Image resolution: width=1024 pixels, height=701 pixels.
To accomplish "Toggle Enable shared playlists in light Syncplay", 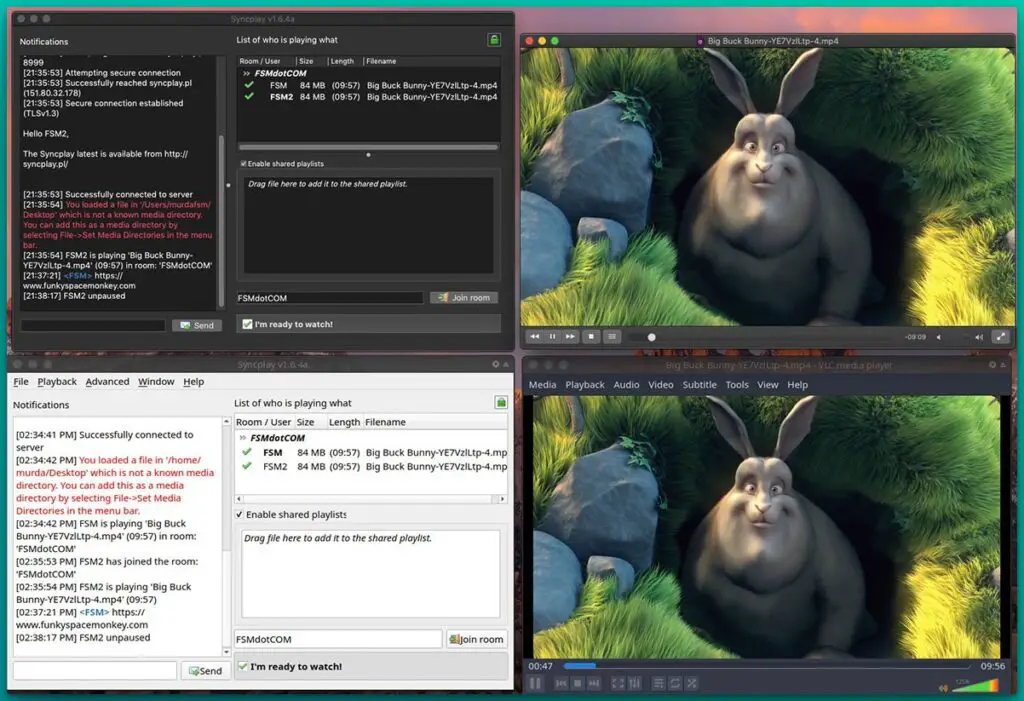I will click(239, 514).
